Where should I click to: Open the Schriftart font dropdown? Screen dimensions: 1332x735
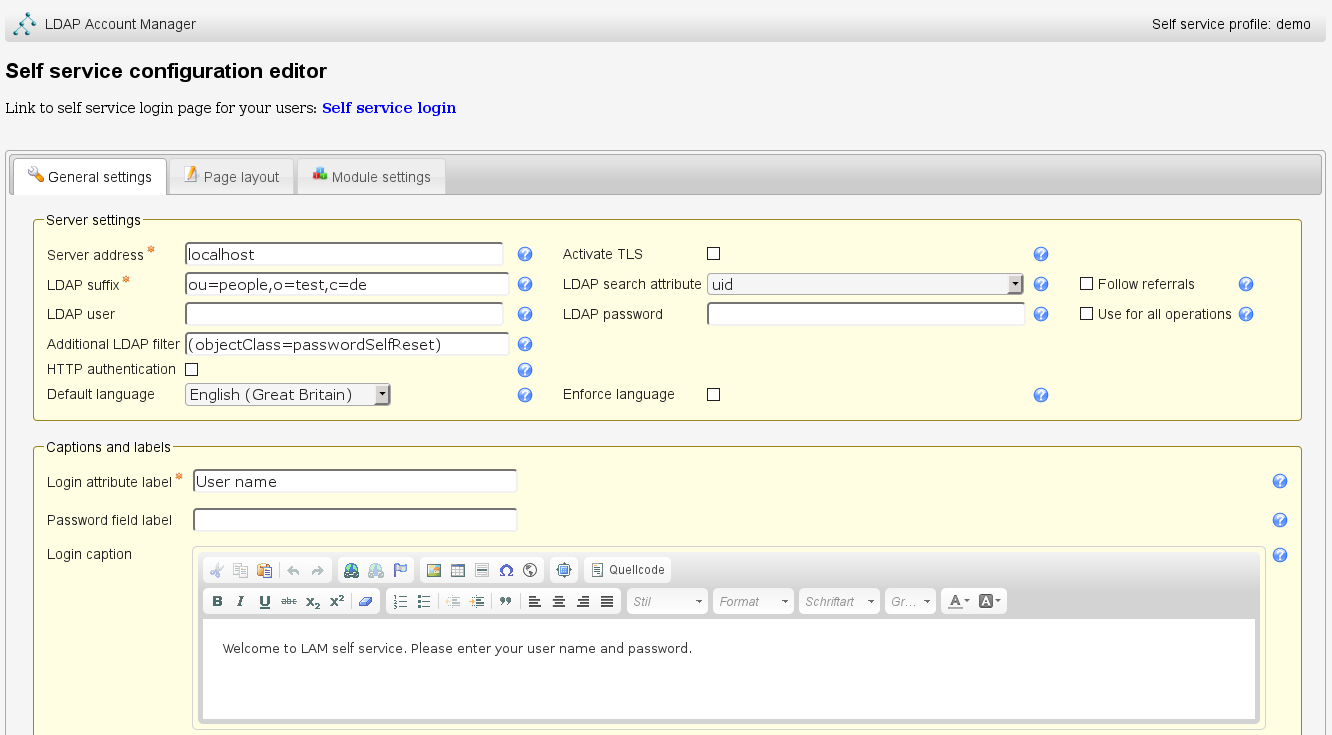point(839,602)
